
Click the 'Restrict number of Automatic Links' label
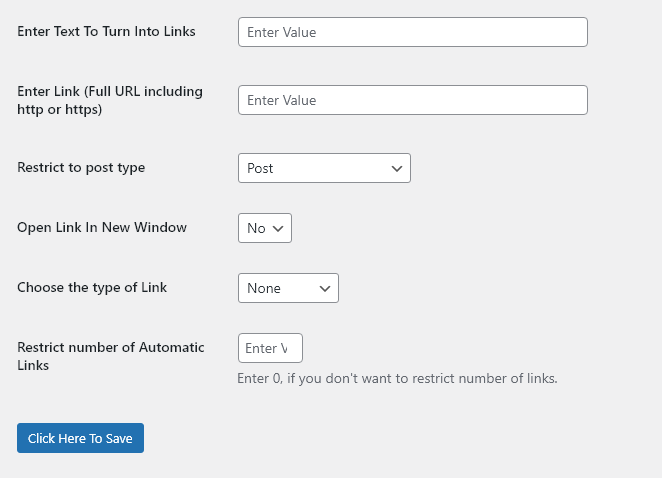click(111, 356)
